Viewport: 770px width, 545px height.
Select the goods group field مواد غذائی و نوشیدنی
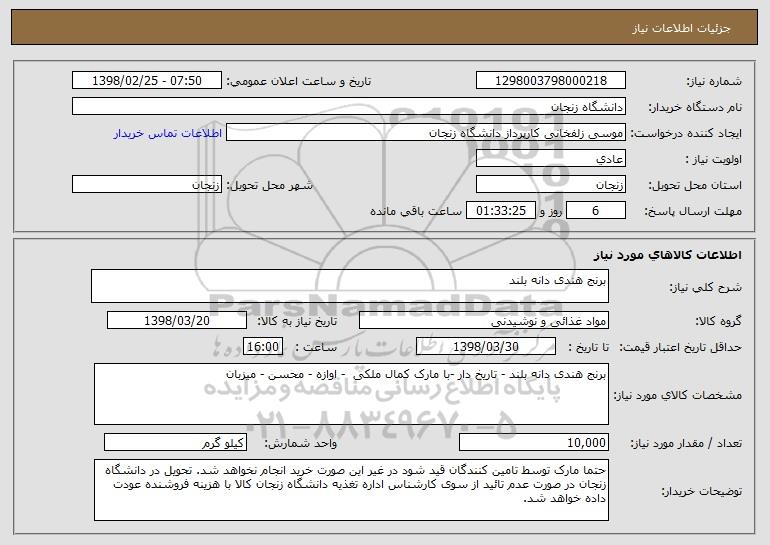coord(484,321)
